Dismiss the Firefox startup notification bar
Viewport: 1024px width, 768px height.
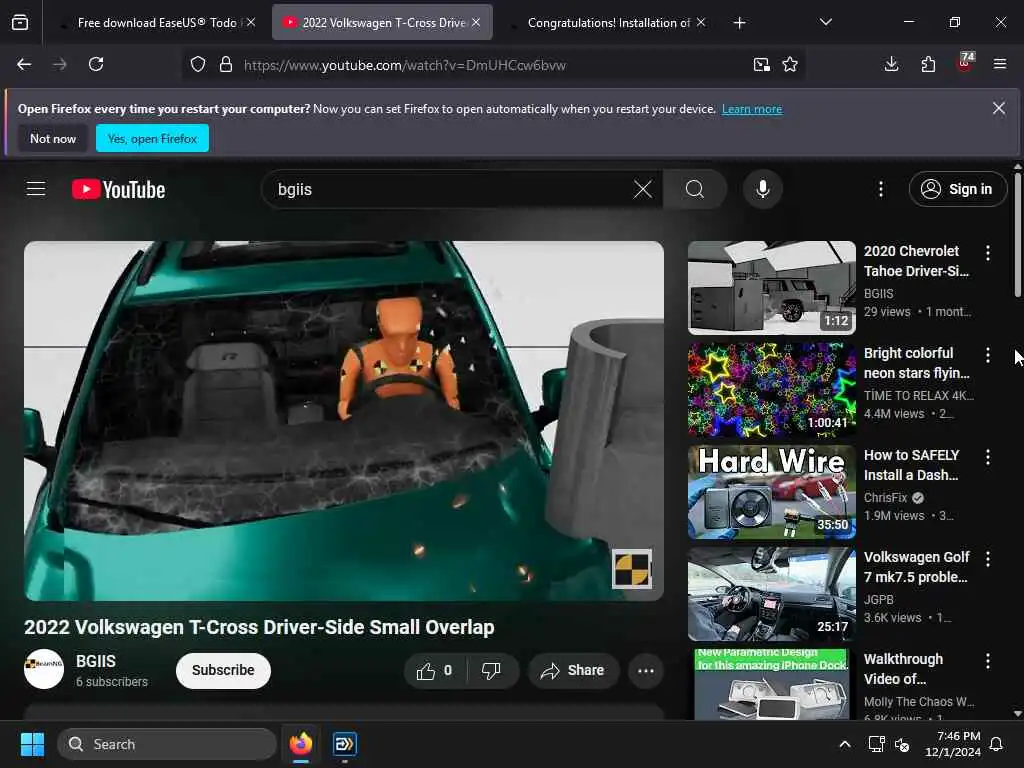coord(999,108)
